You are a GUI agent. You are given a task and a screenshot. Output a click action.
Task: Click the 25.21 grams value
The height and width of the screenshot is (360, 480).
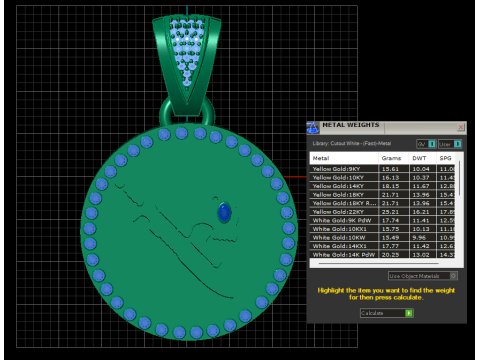click(x=390, y=212)
